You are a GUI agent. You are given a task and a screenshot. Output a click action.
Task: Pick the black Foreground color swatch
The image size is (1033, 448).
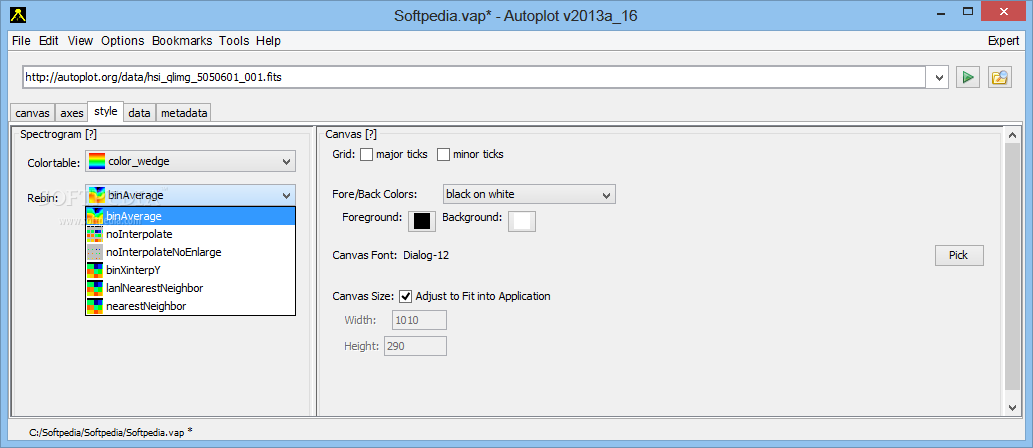422,221
